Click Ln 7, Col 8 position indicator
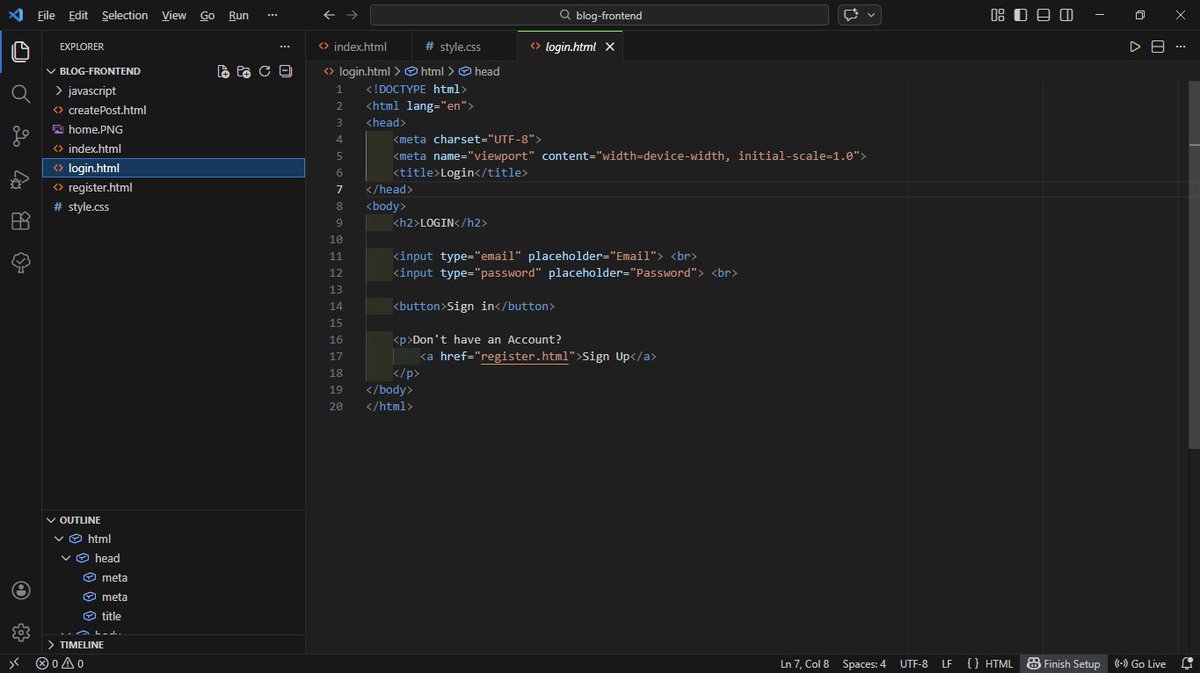The height and width of the screenshot is (673, 1200). coord(804,663)
